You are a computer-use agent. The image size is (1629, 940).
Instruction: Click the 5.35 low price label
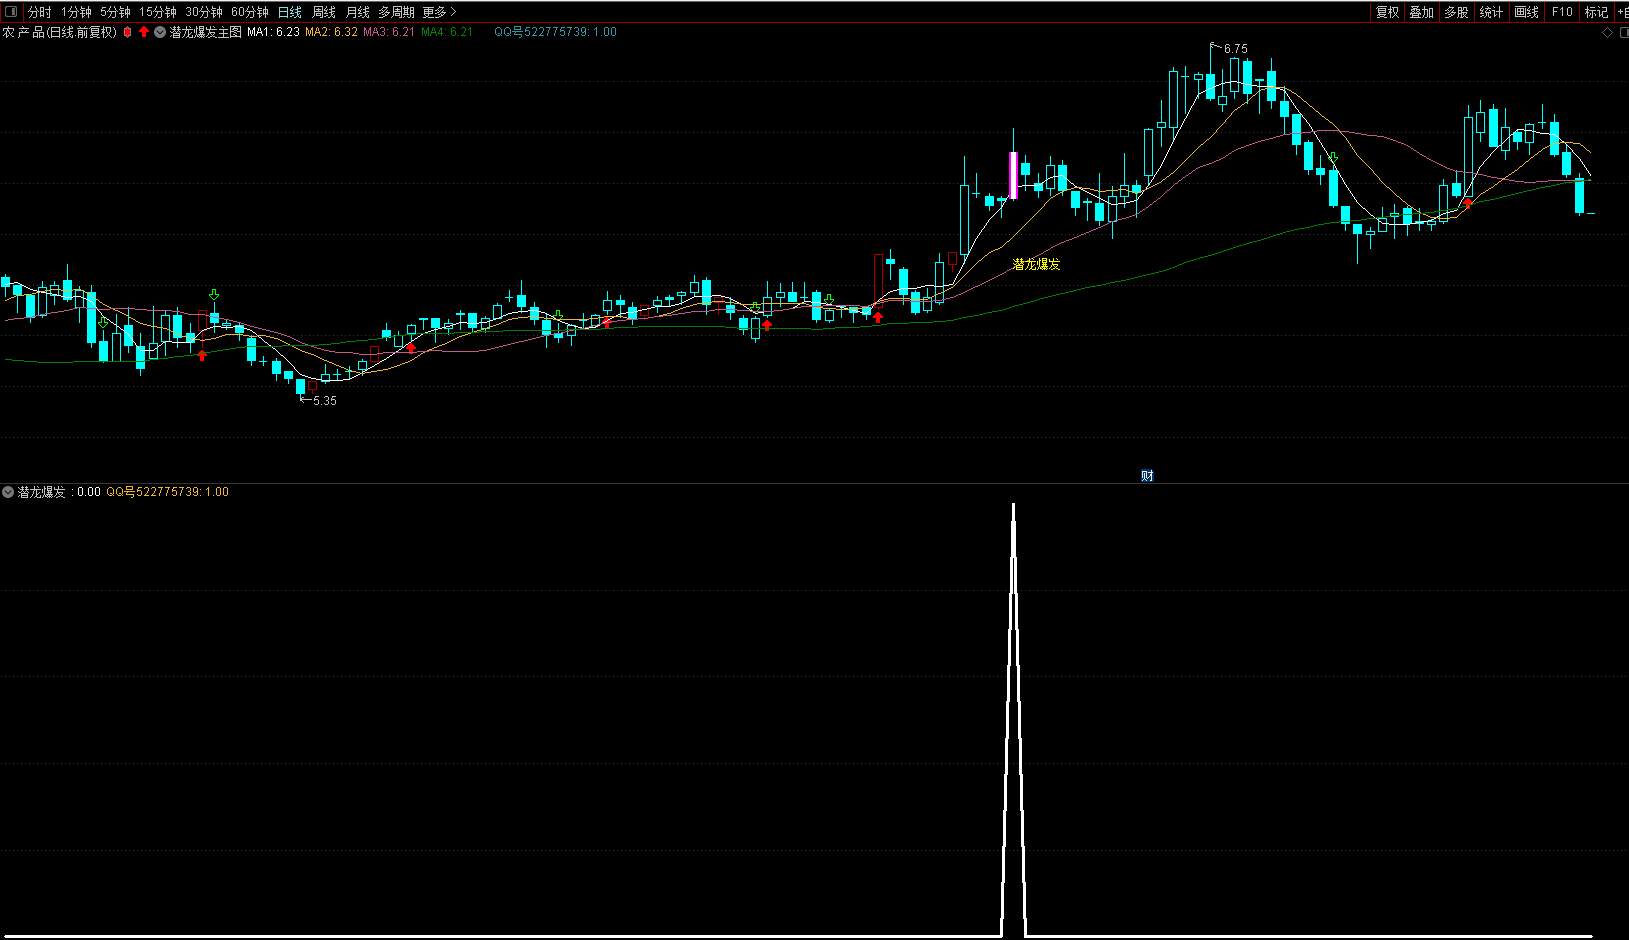click(325, 400)
